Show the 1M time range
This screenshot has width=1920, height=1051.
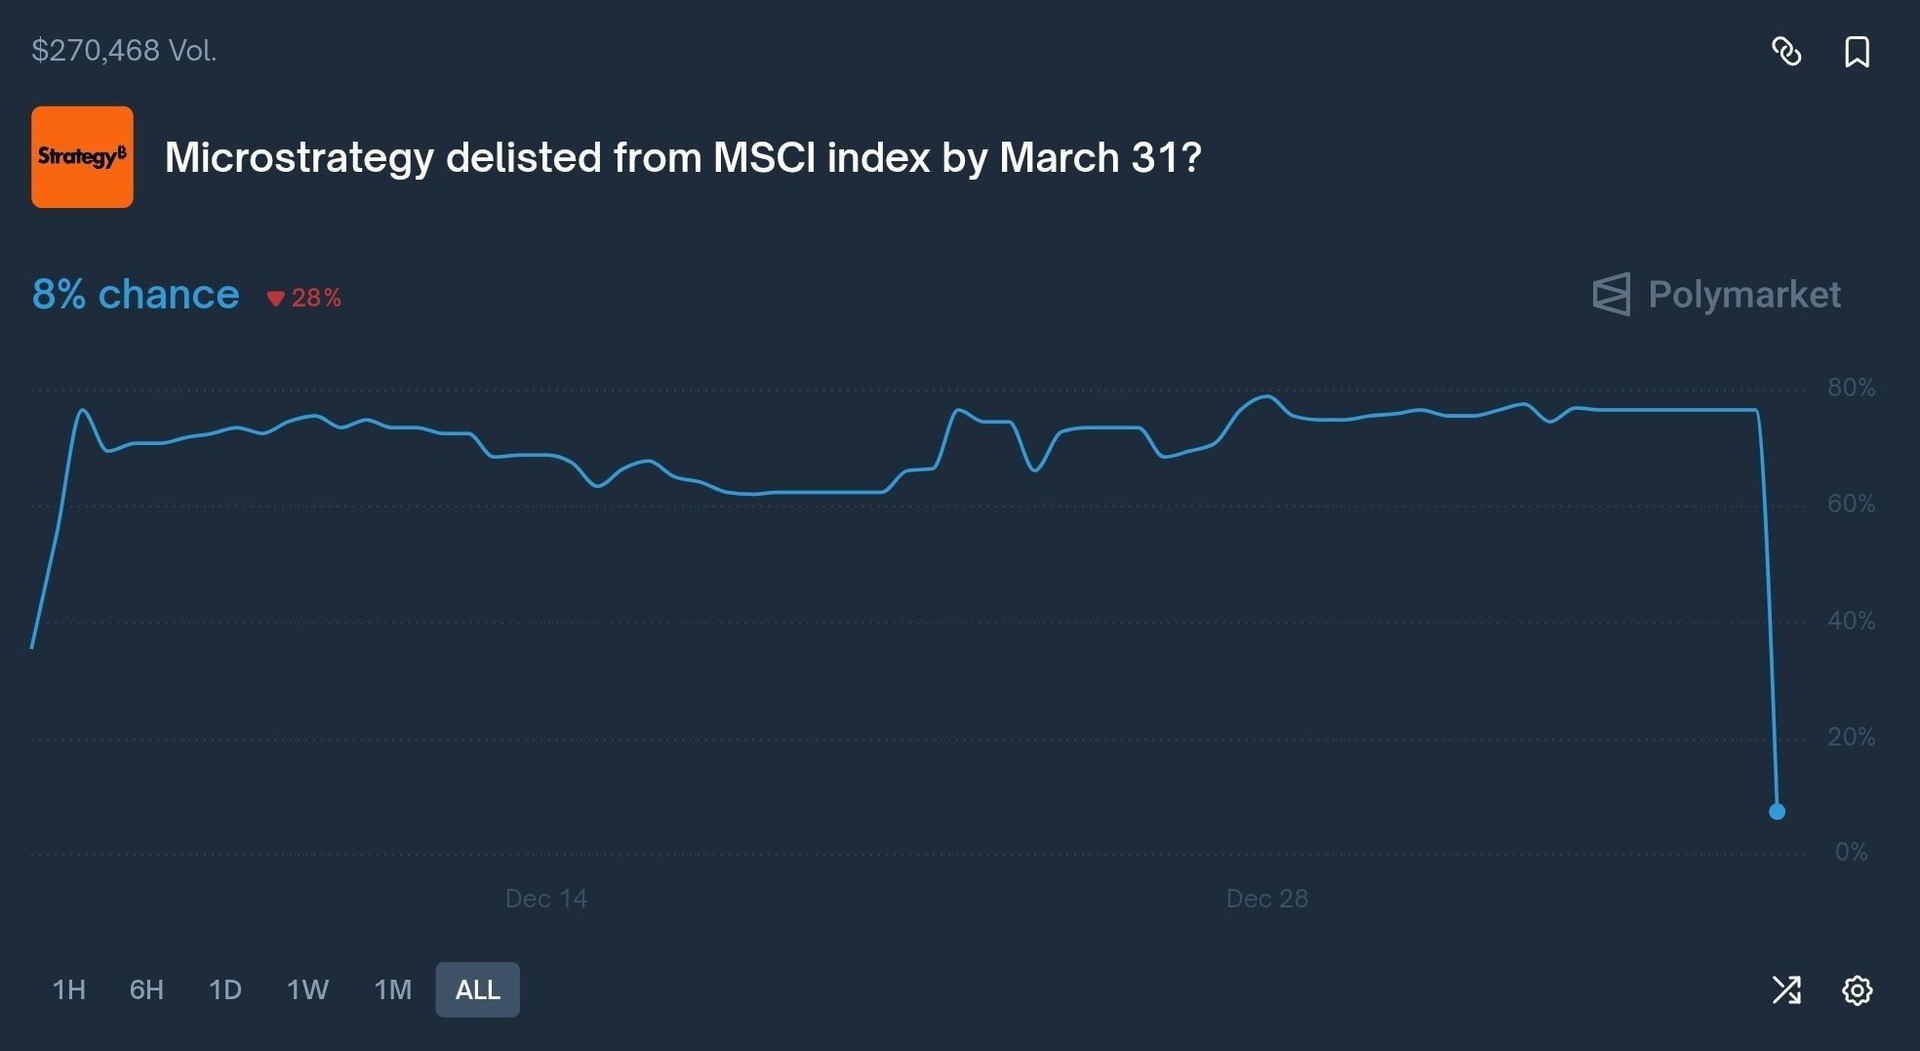[392, 990]
